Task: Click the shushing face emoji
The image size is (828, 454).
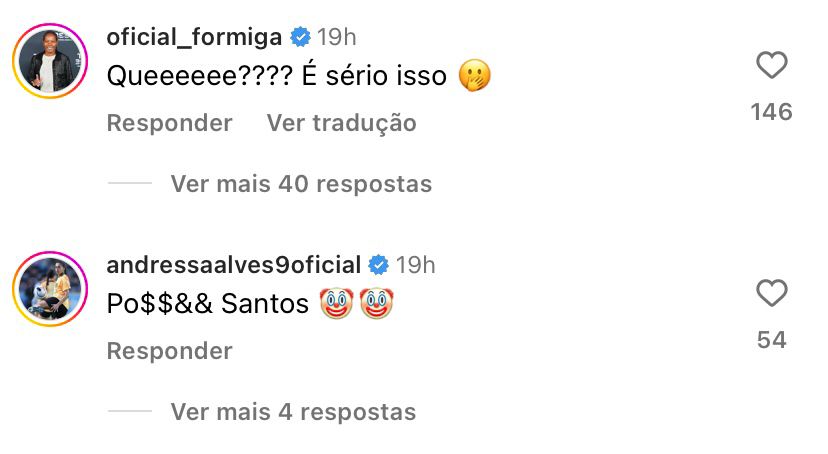Action: pyautogui.click(x=474, y=76)
